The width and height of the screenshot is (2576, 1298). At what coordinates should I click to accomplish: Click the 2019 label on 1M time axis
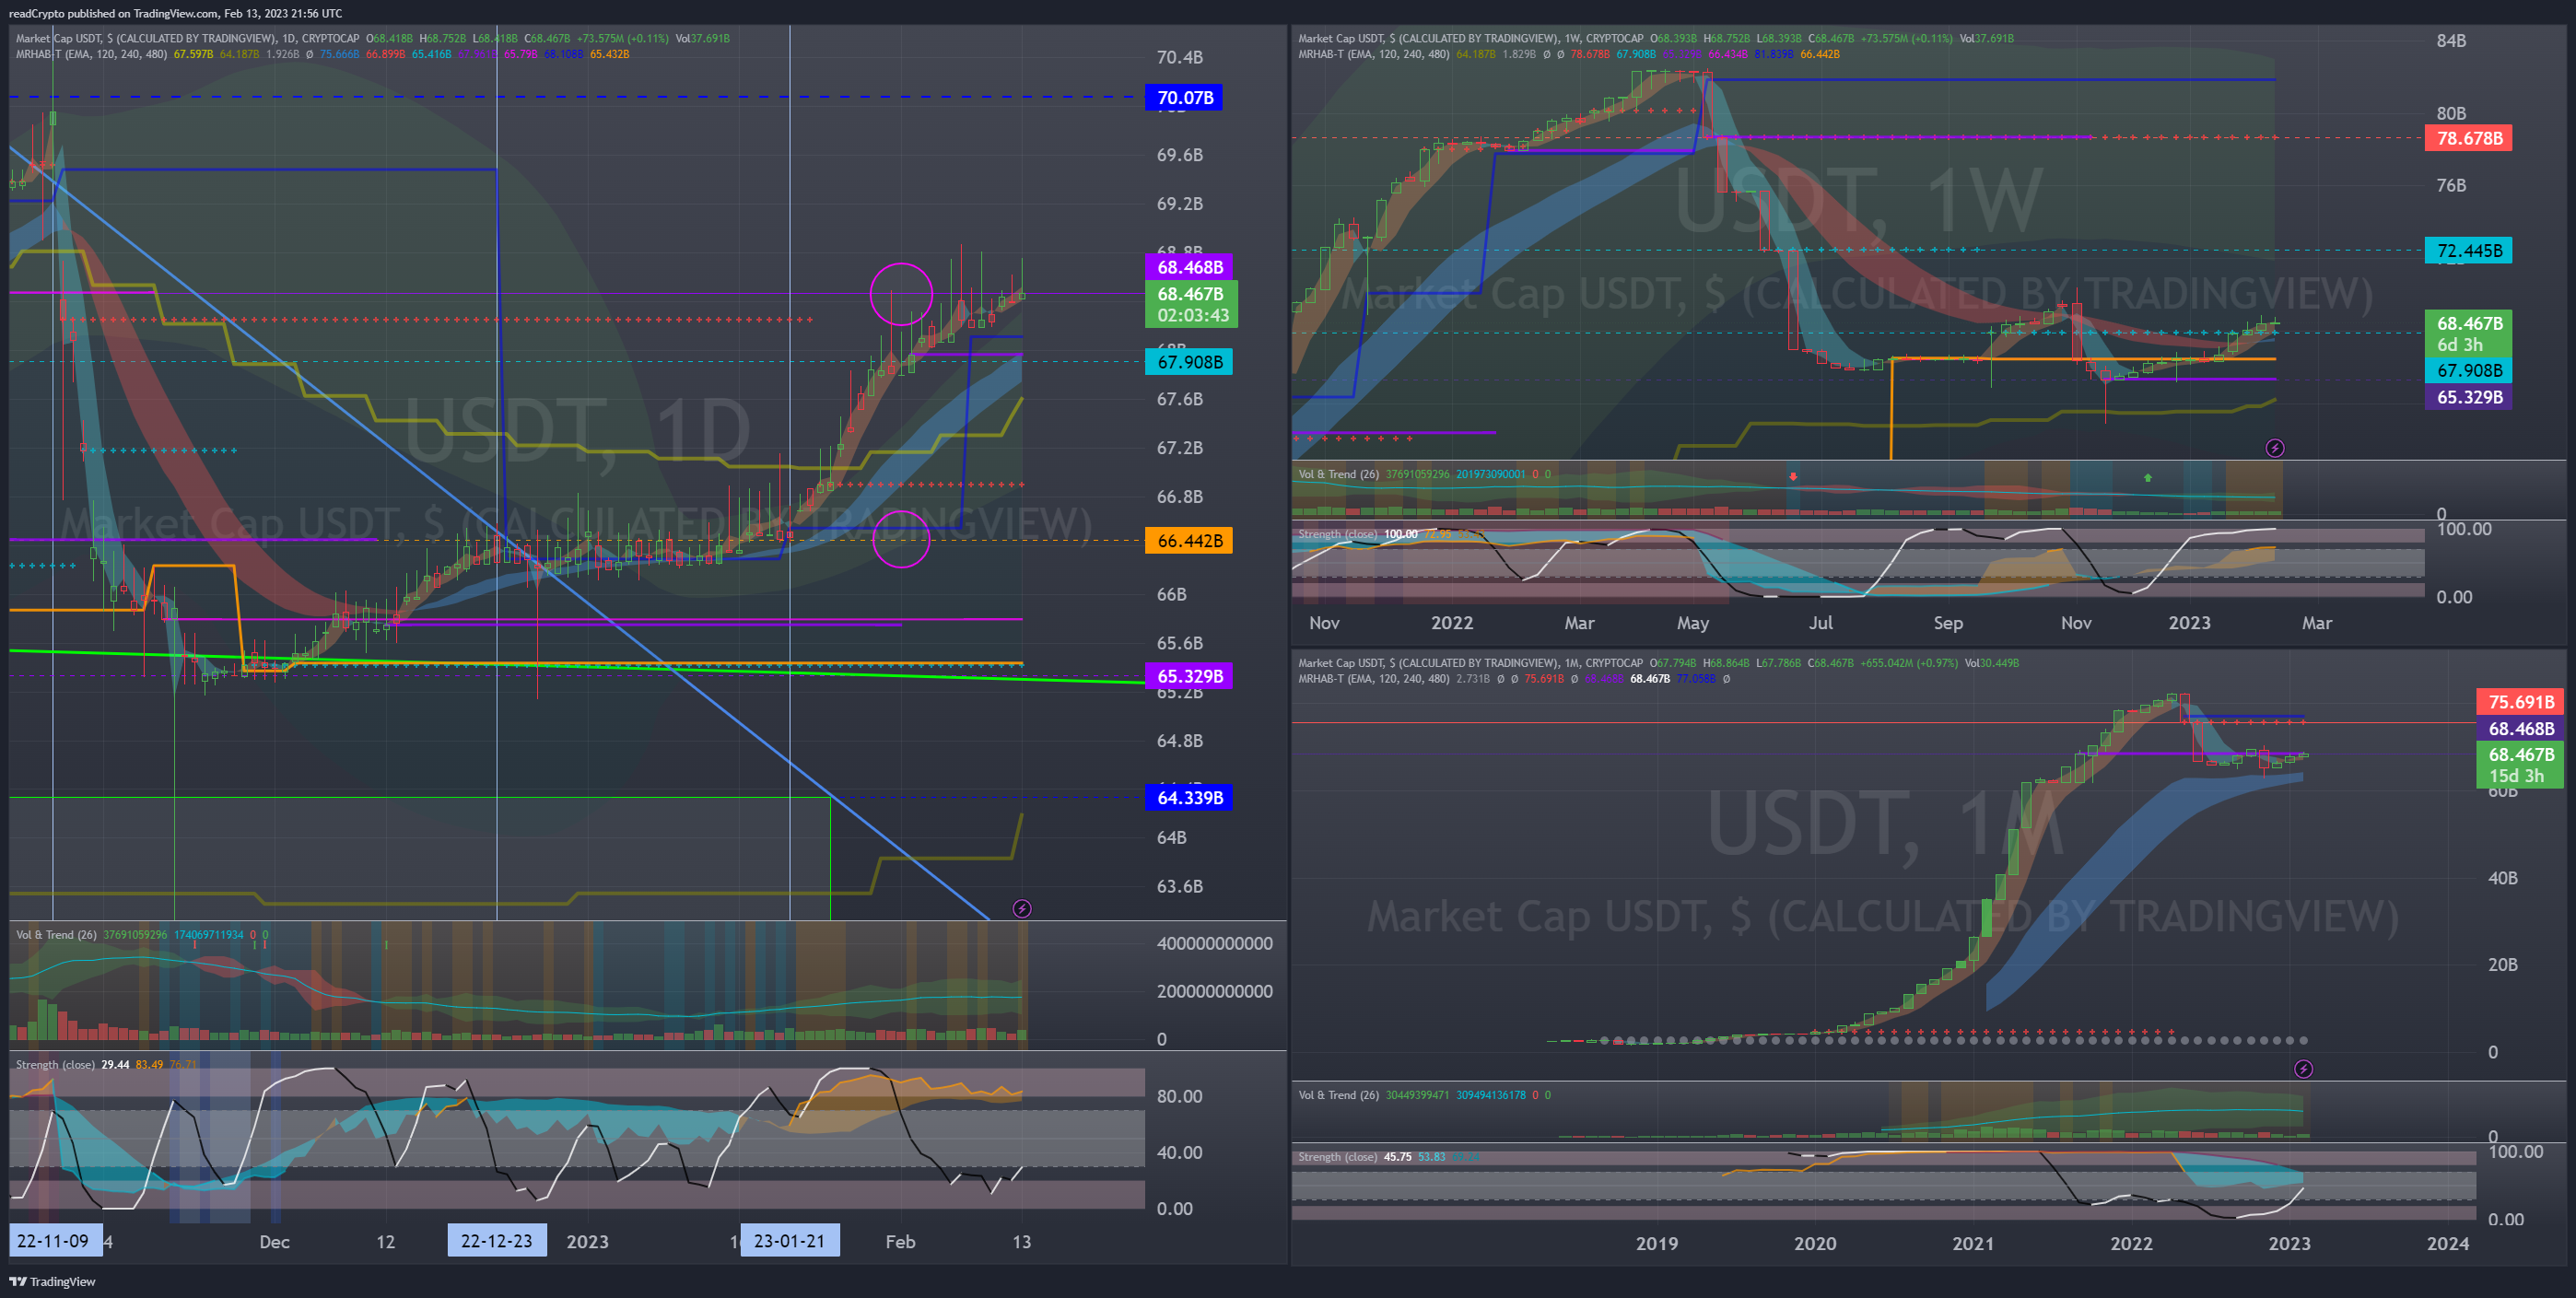pyautogui.click(x=1656, y=1243)
